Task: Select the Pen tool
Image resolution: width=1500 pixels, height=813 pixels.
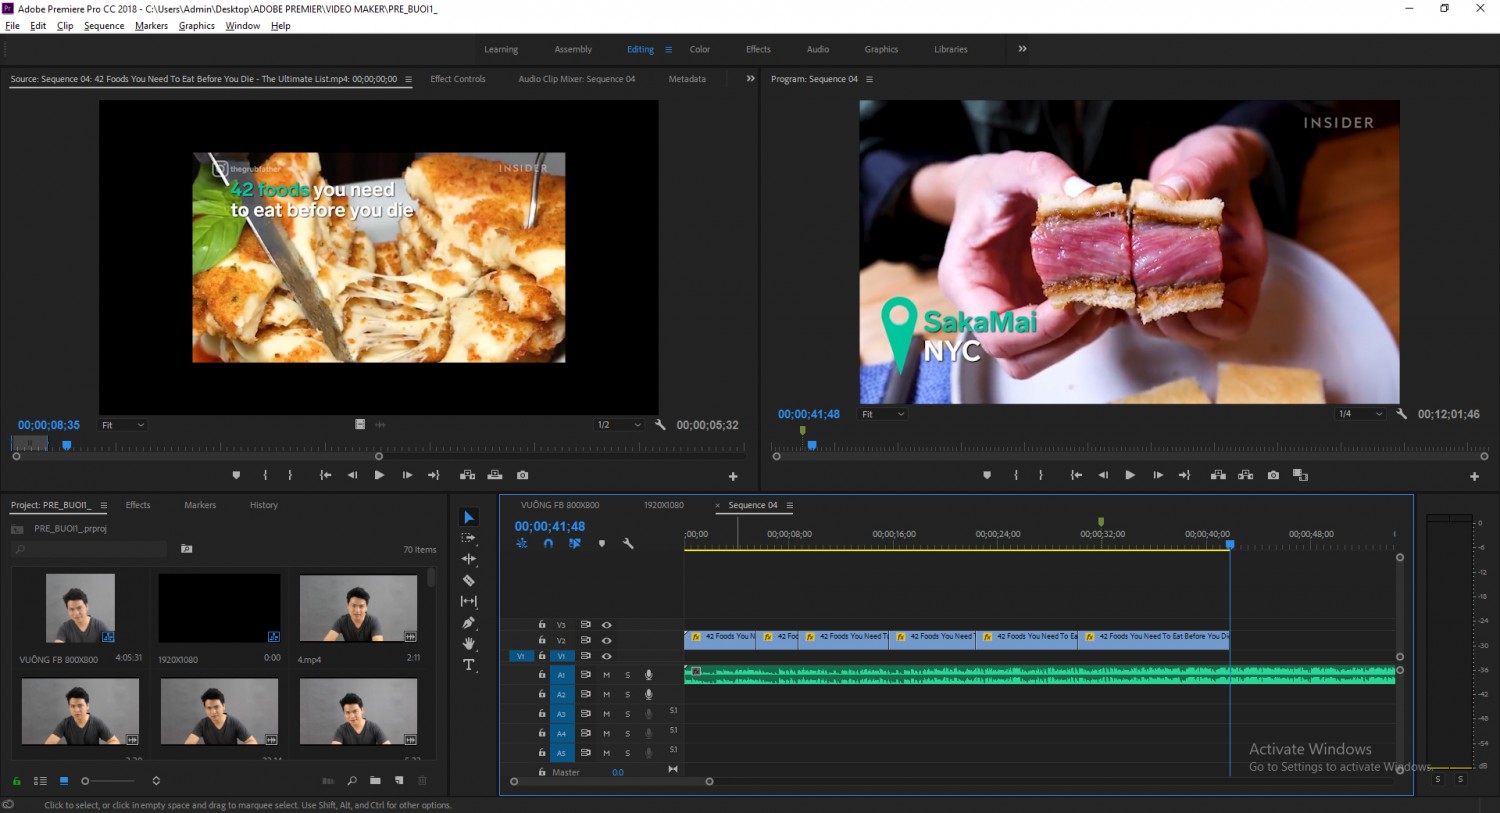Action: (469, 622)
